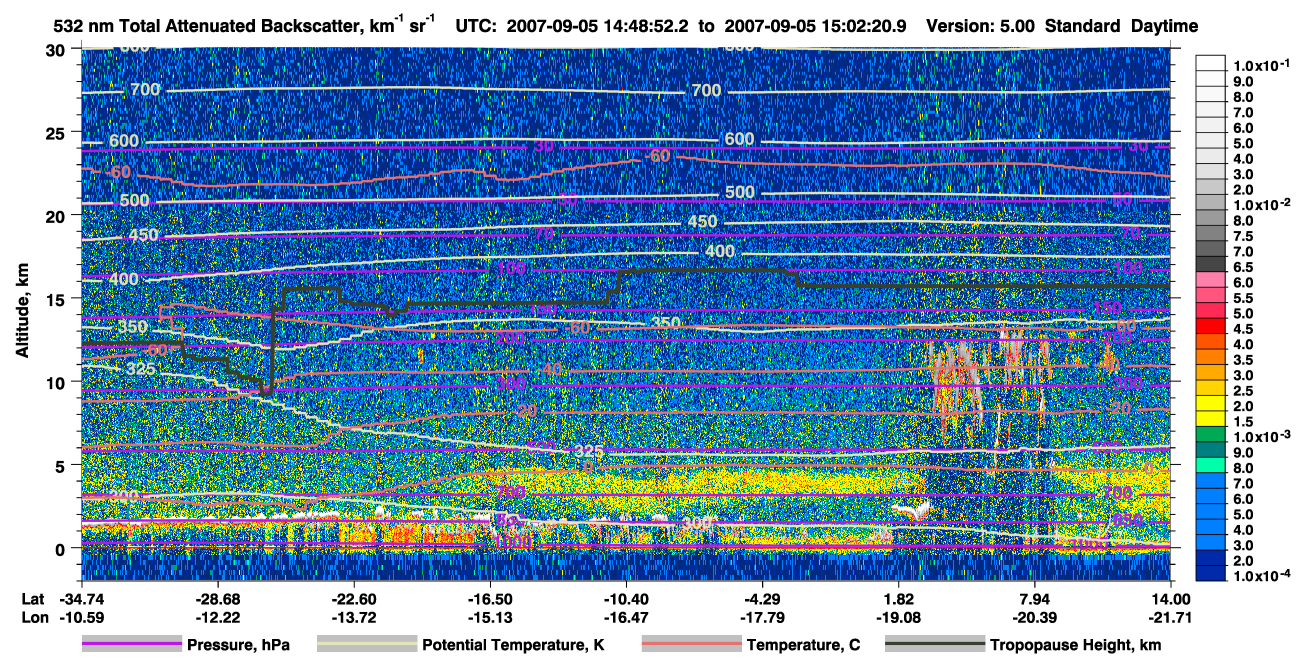Click the altitude tick label '10'
1300x667 pixels.
(x=58, y=382)
